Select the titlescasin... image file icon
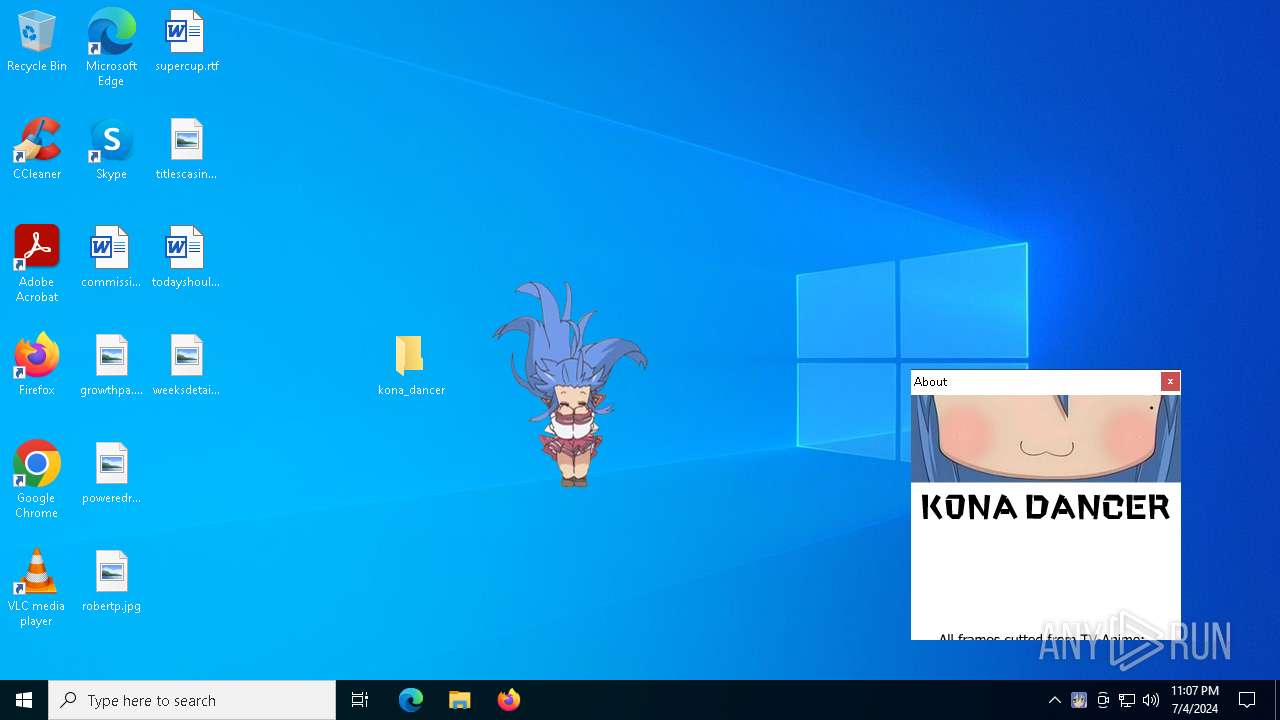The height and width of the screenshot is (720, 1280). pos(186,149)
